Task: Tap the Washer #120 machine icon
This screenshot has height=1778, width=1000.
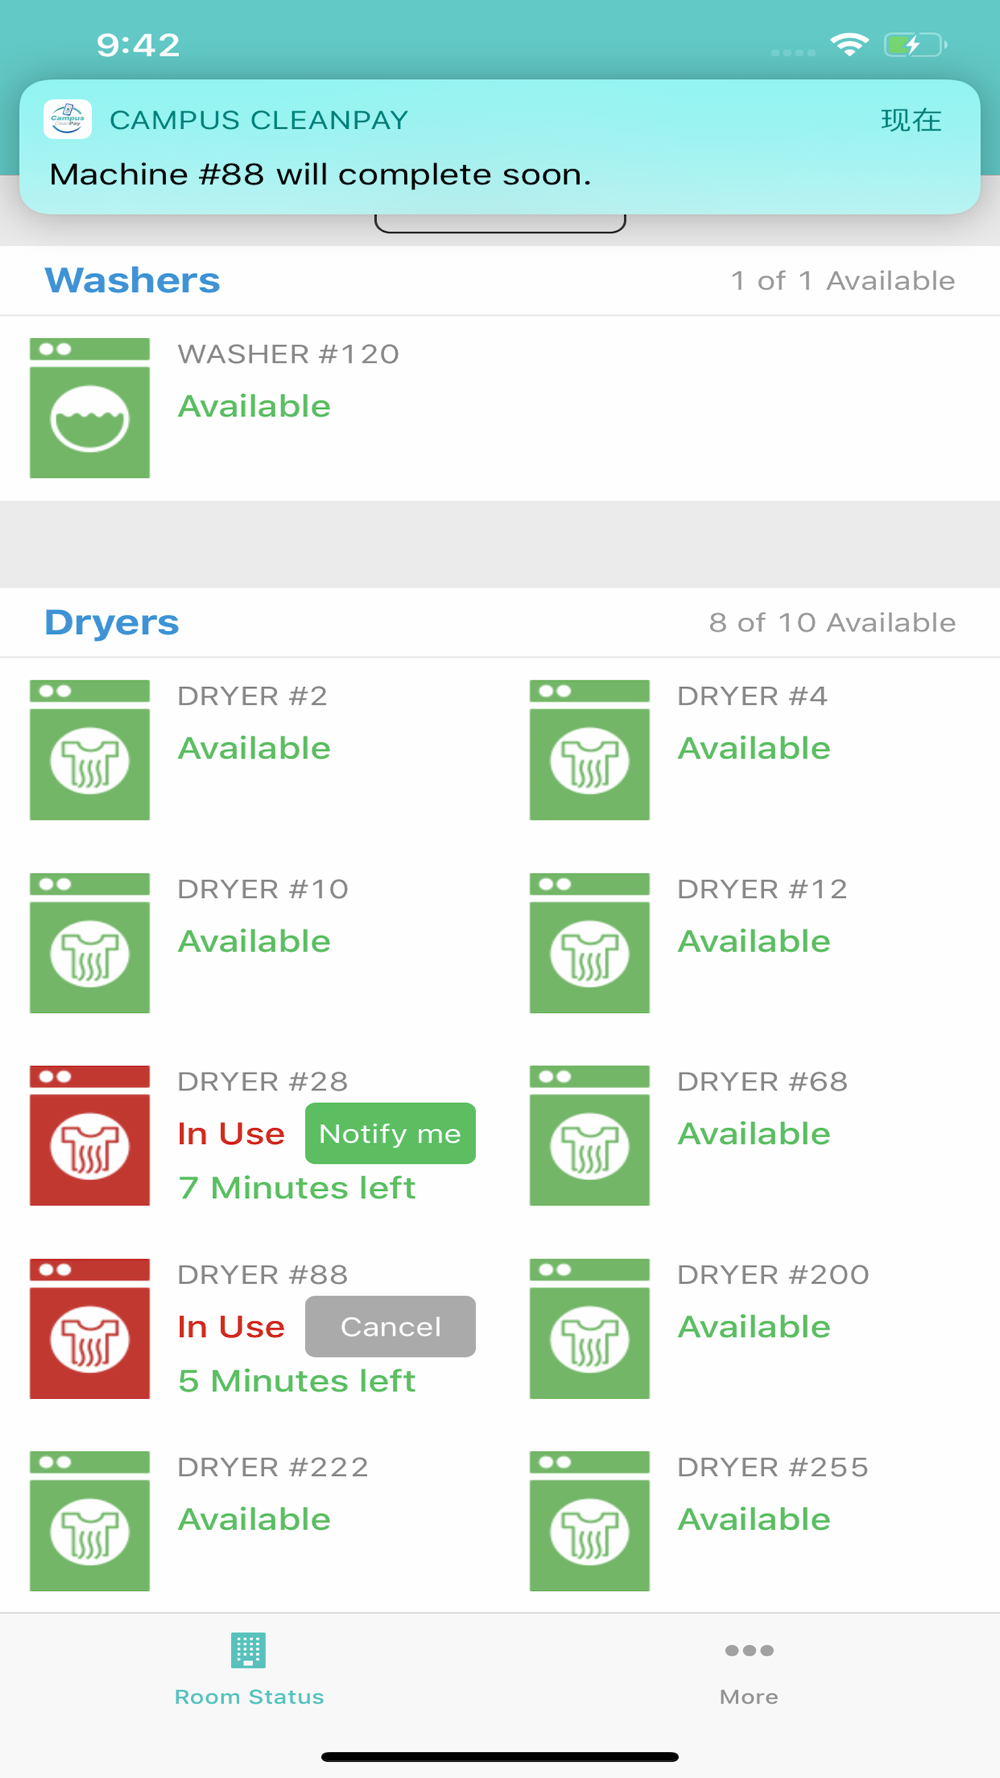Action: pos(90,408)
